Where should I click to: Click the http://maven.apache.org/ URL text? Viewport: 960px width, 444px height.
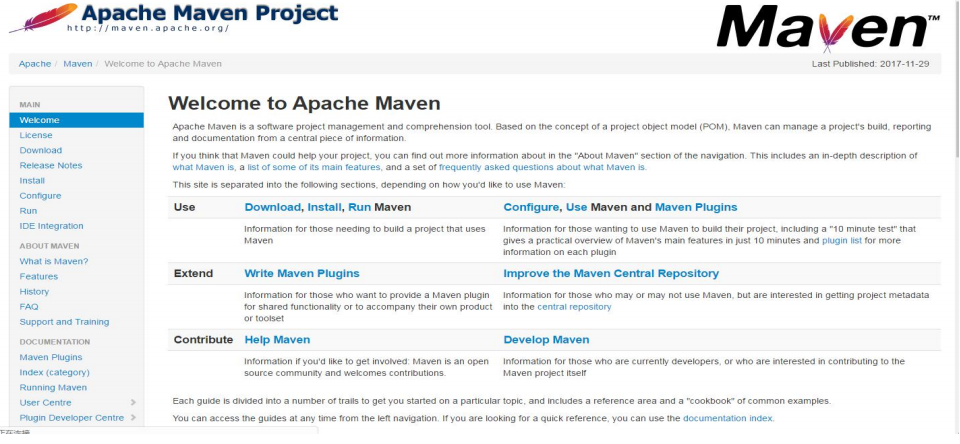[148, 28]
